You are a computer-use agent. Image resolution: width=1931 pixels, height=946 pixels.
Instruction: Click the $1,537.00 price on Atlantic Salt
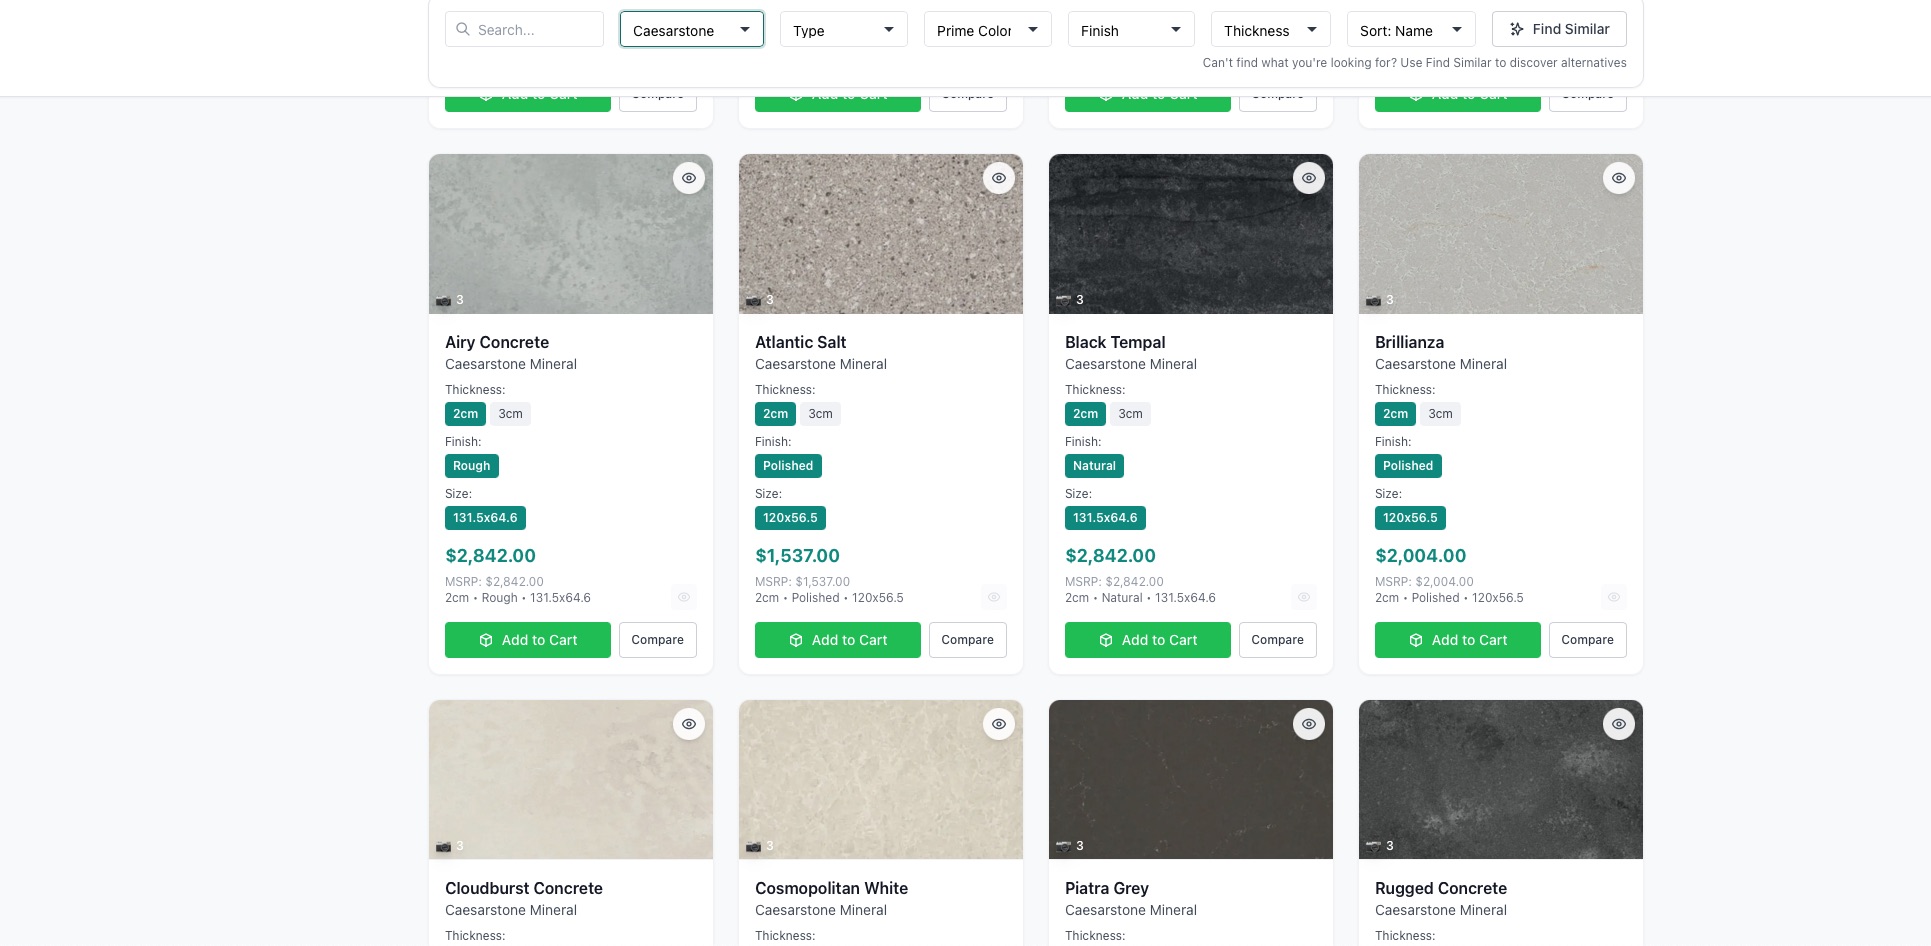797,556
